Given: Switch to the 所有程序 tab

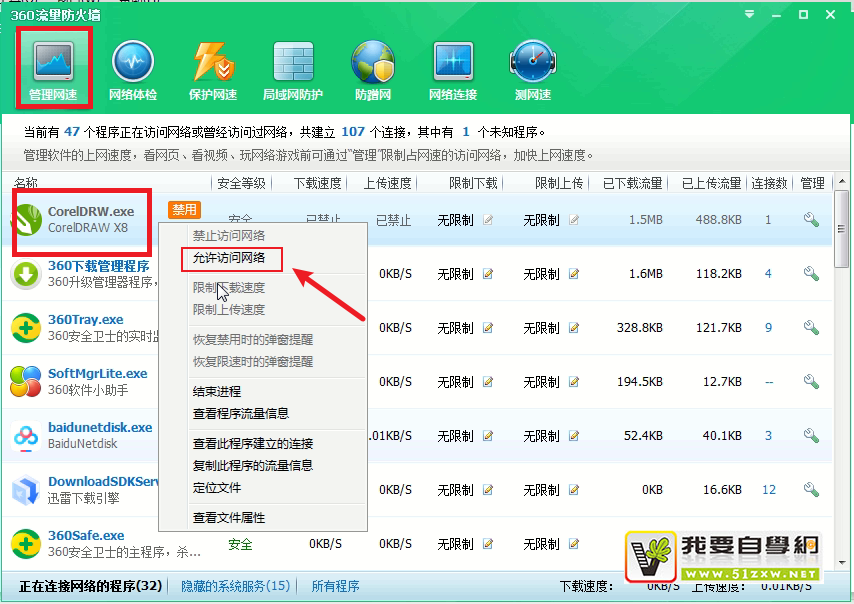Looking at the screenshot, I should click(336, 586).
